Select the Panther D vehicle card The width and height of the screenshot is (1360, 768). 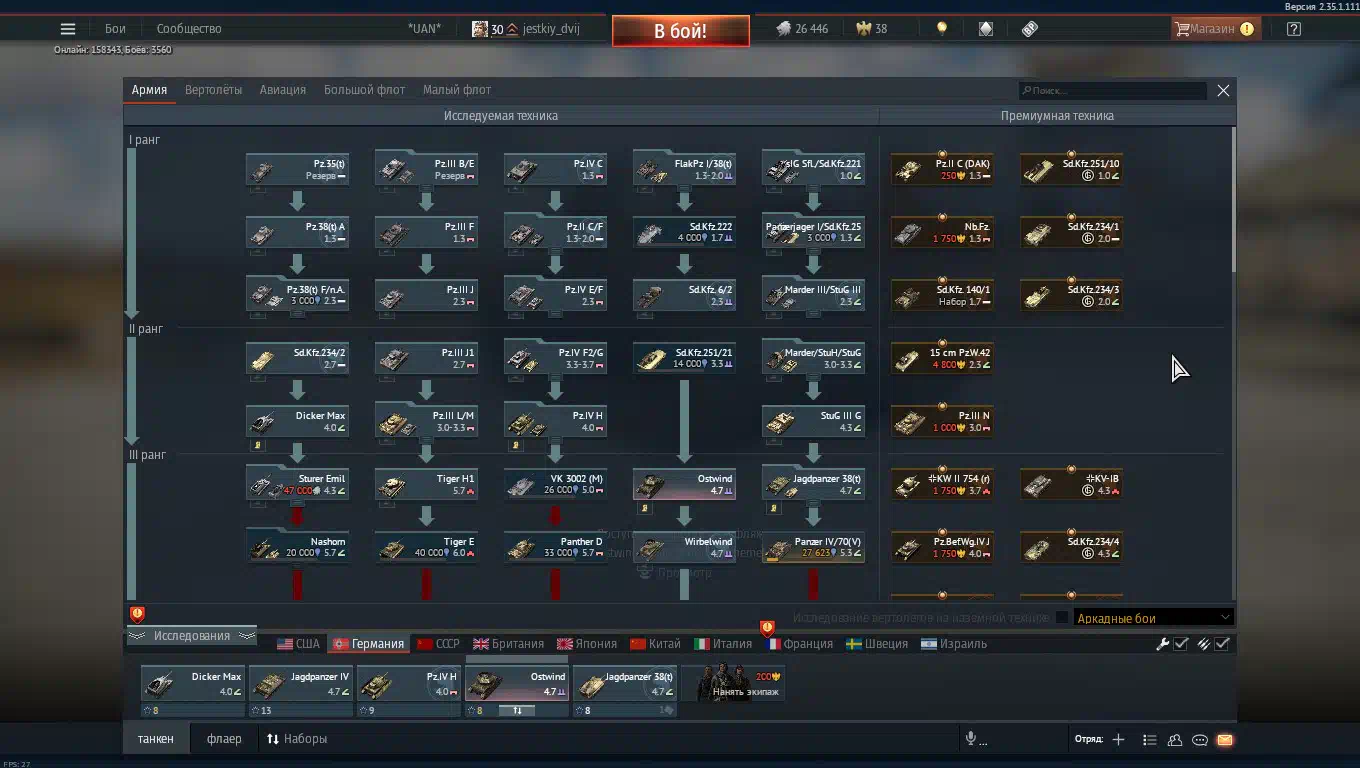point(555,548)
